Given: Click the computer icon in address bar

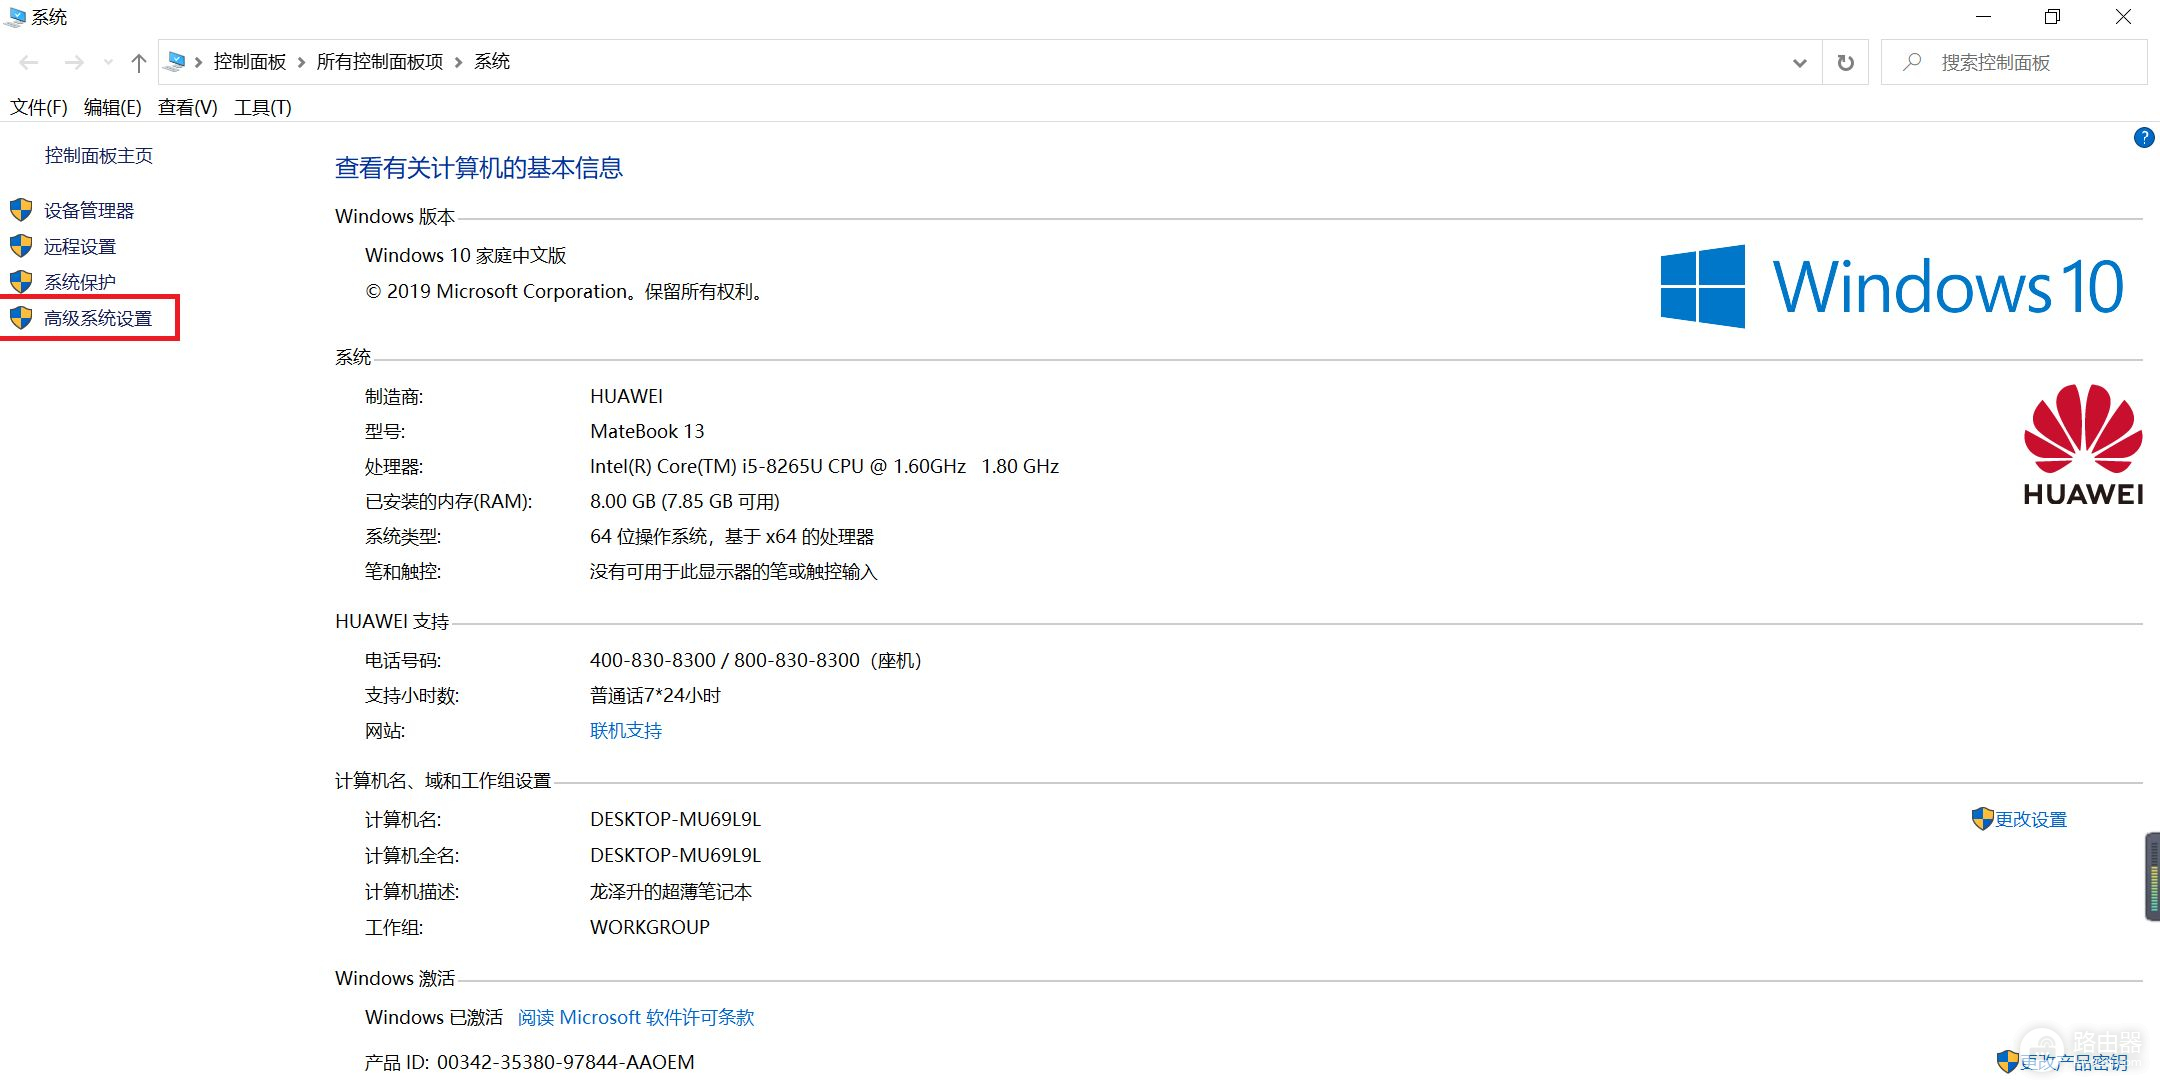Looking at the screenshot, I should (176, 62).
